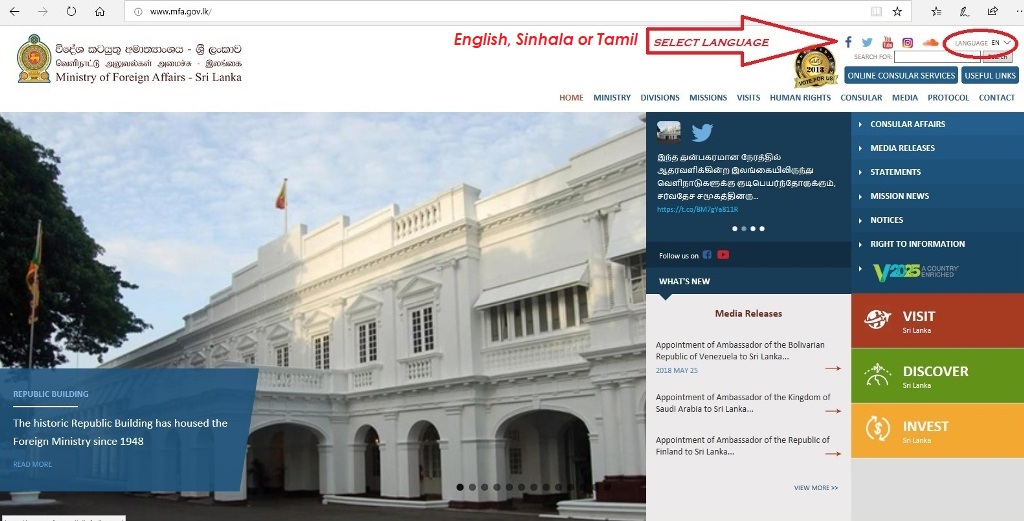Open the Facebook icon in the header
This screenshot has height=521, width=1024.
click(848, 43)
